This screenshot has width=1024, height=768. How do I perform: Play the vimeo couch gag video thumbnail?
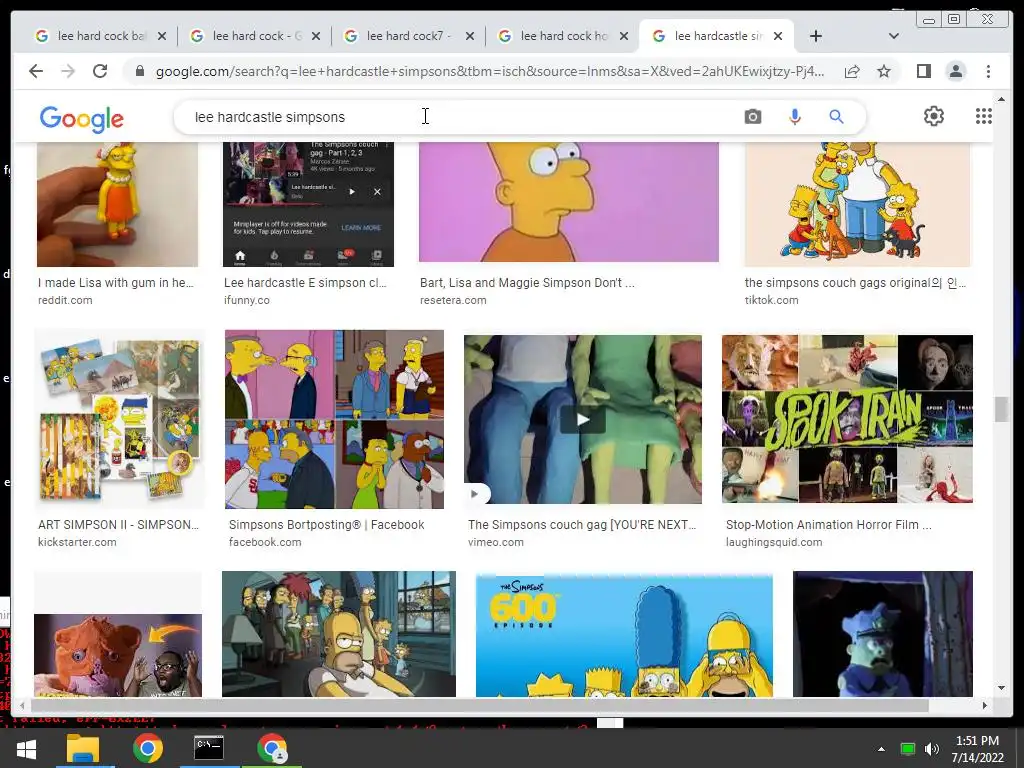583,419
